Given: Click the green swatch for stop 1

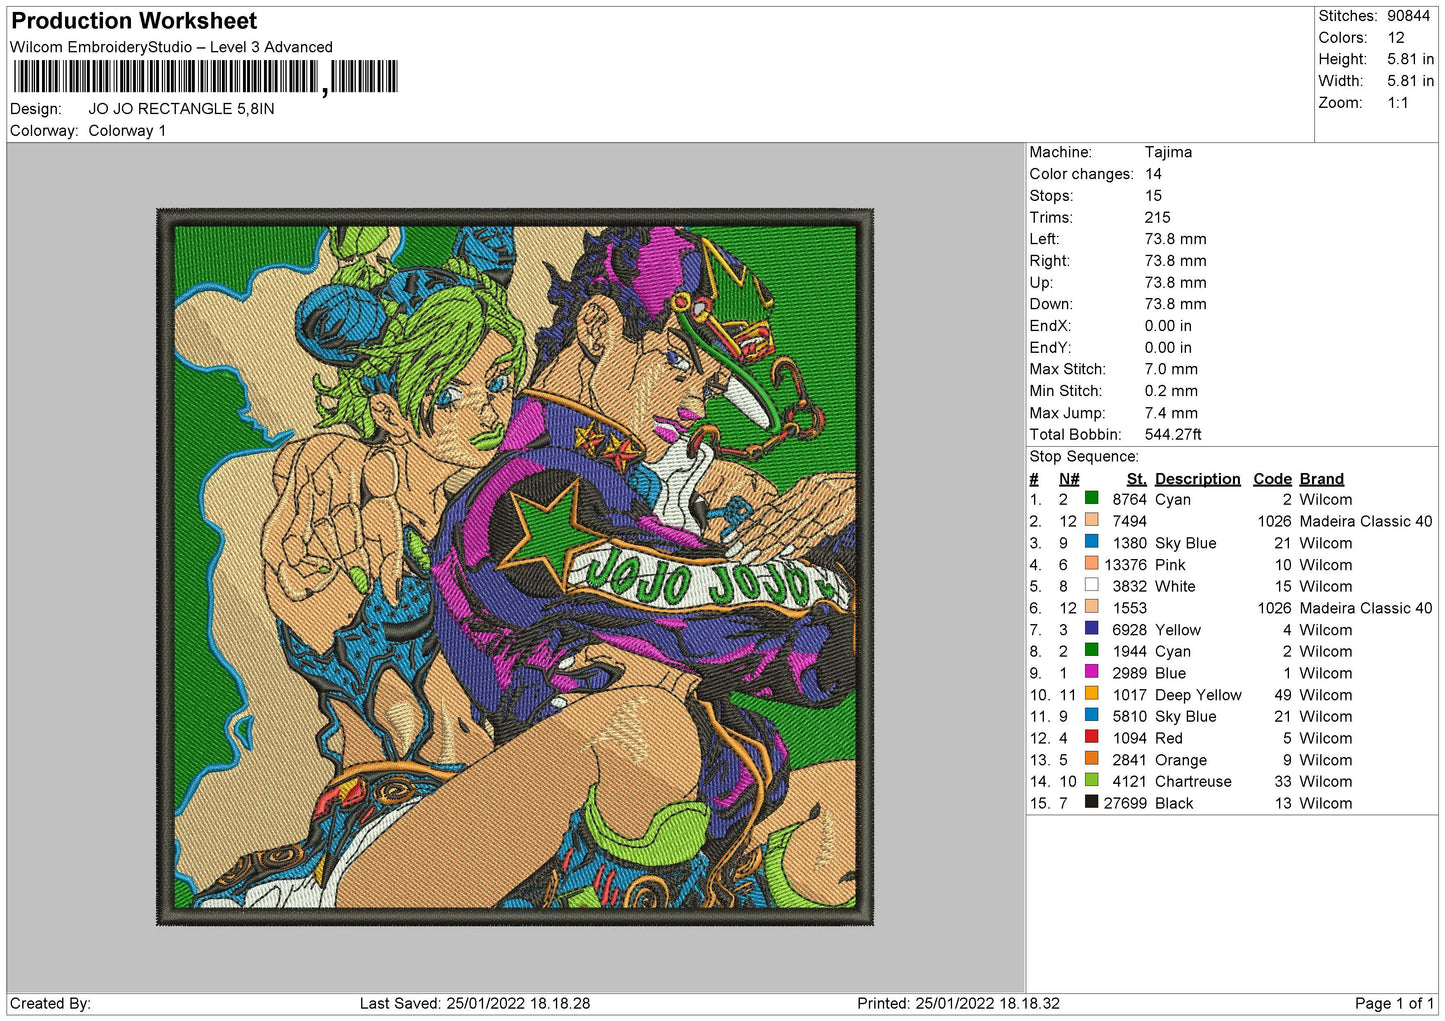Looking at the screenshot, I should (x=1091, y=498).
